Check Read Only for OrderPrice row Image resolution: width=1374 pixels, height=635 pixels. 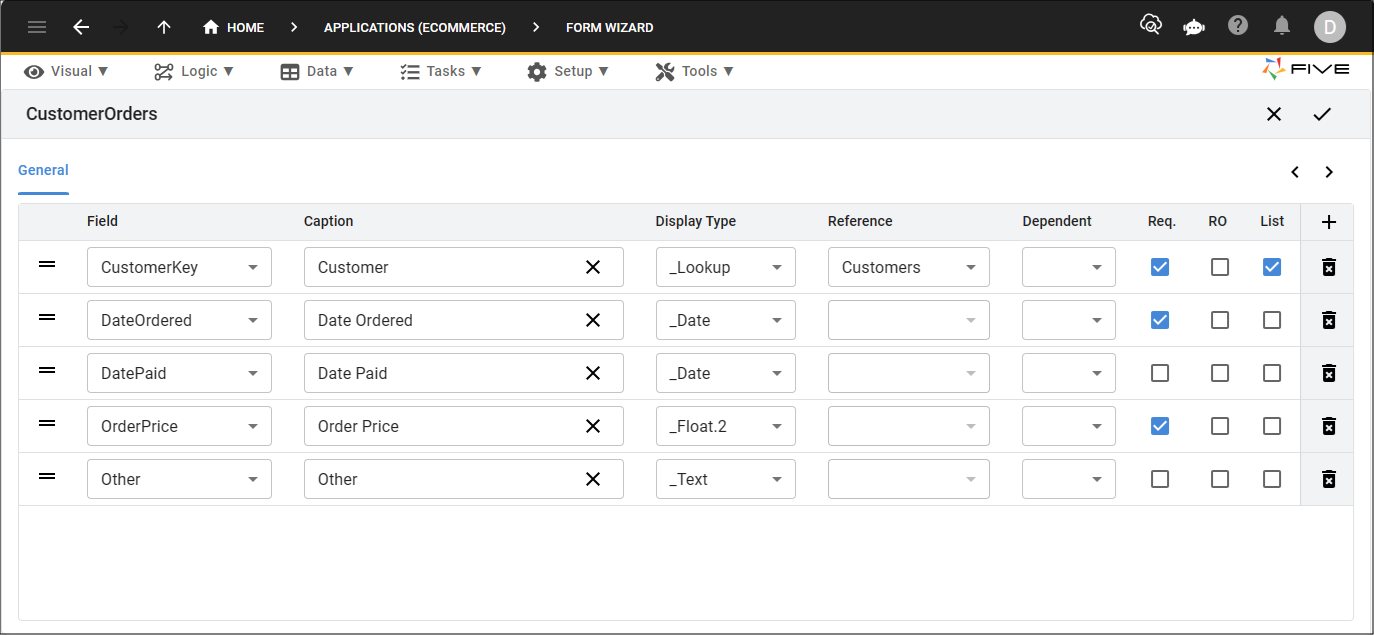click(1220, 426)
